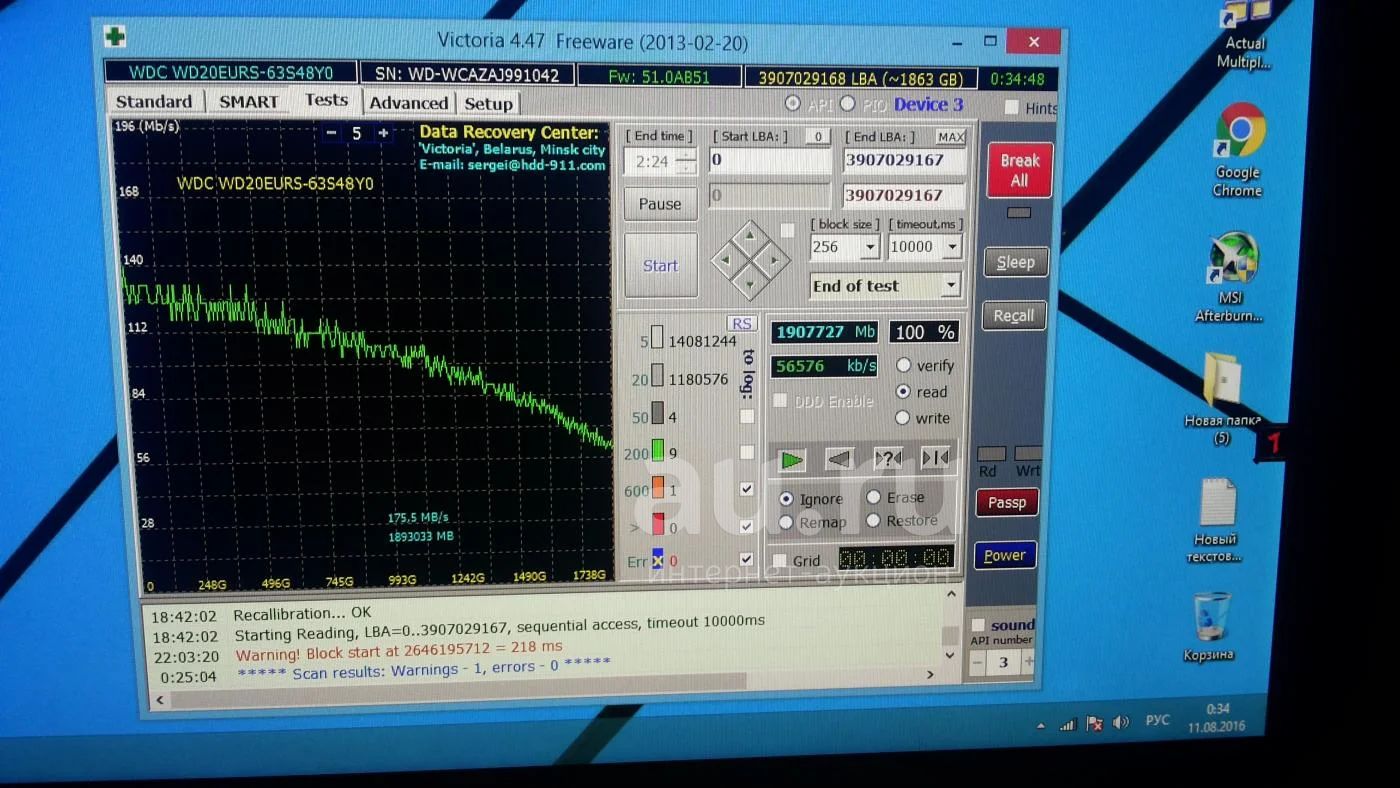Click the left arrow on the diamond pad
This screenshot has height=788, width=1400.
point(726,260)
